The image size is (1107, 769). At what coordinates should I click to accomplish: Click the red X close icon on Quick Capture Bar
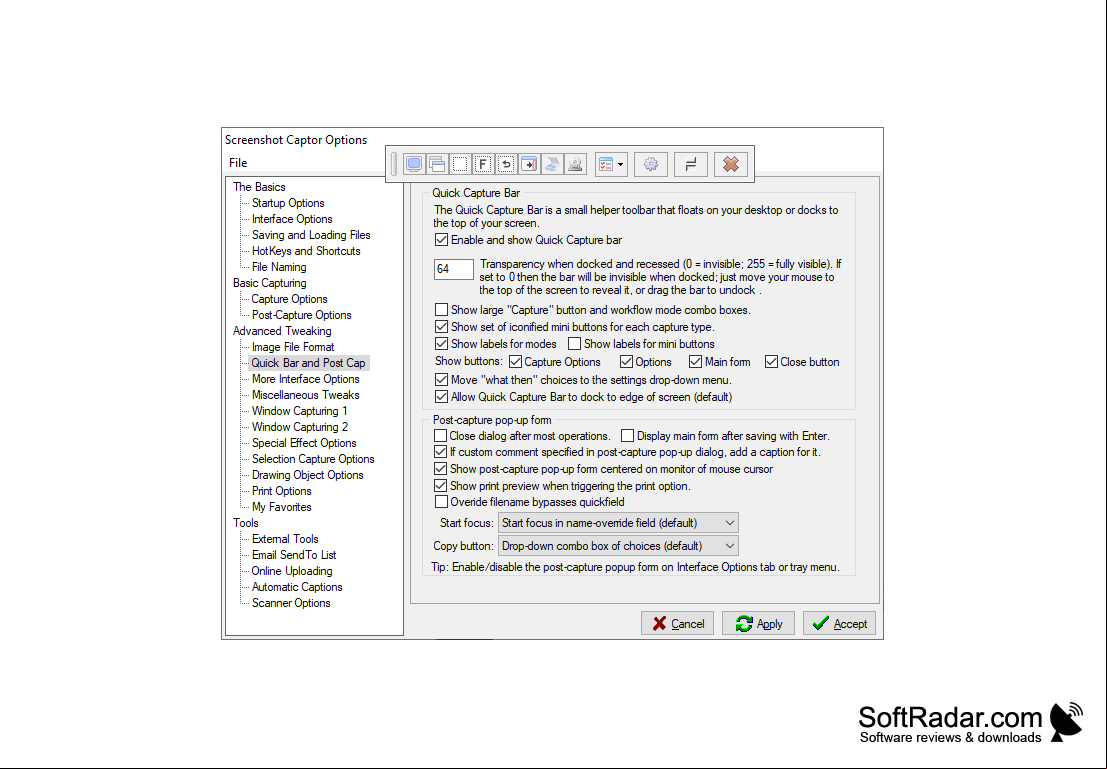[x=731, y=165]
